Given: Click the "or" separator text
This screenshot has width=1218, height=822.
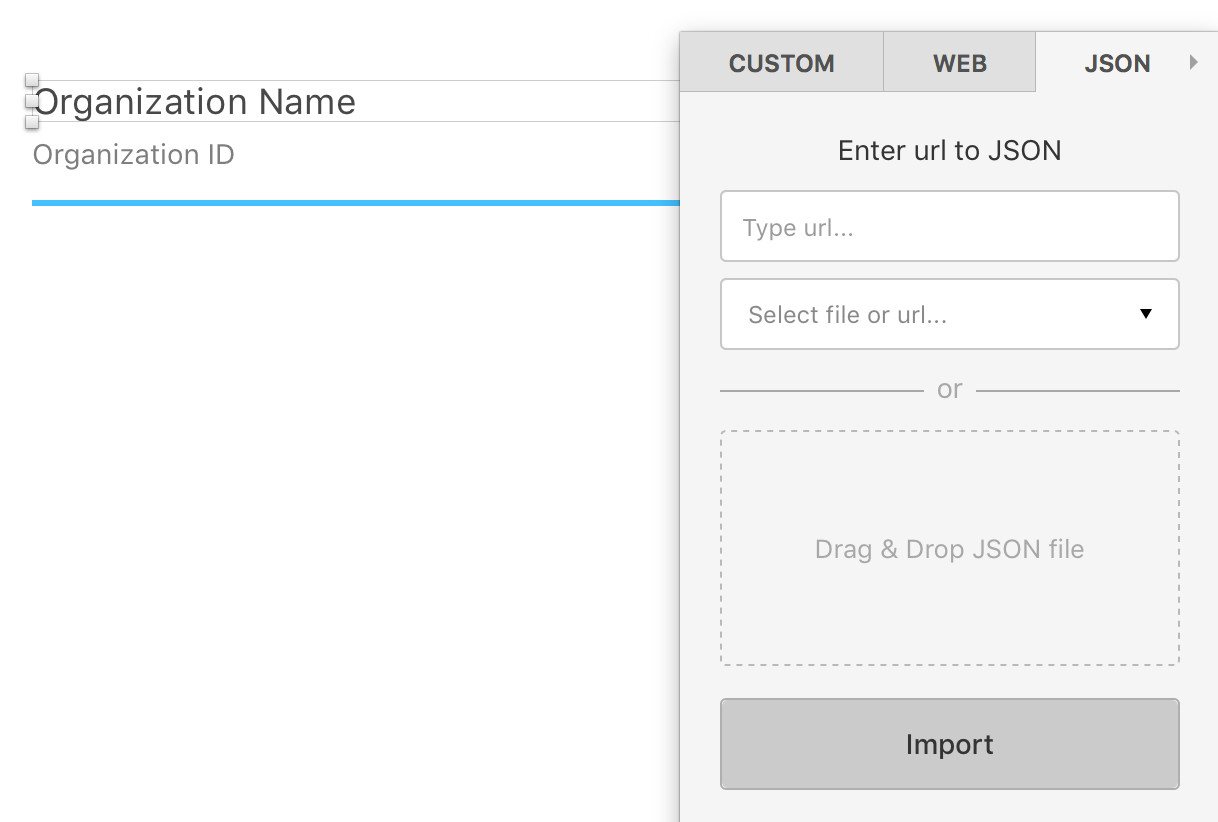Looking at the screenshot, I should pyautogui.click(x=949, y=390).
